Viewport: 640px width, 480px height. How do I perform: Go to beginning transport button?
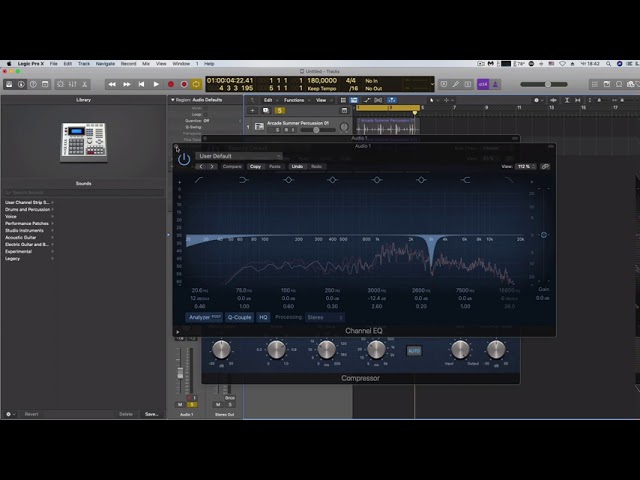(x=141, y=84)
